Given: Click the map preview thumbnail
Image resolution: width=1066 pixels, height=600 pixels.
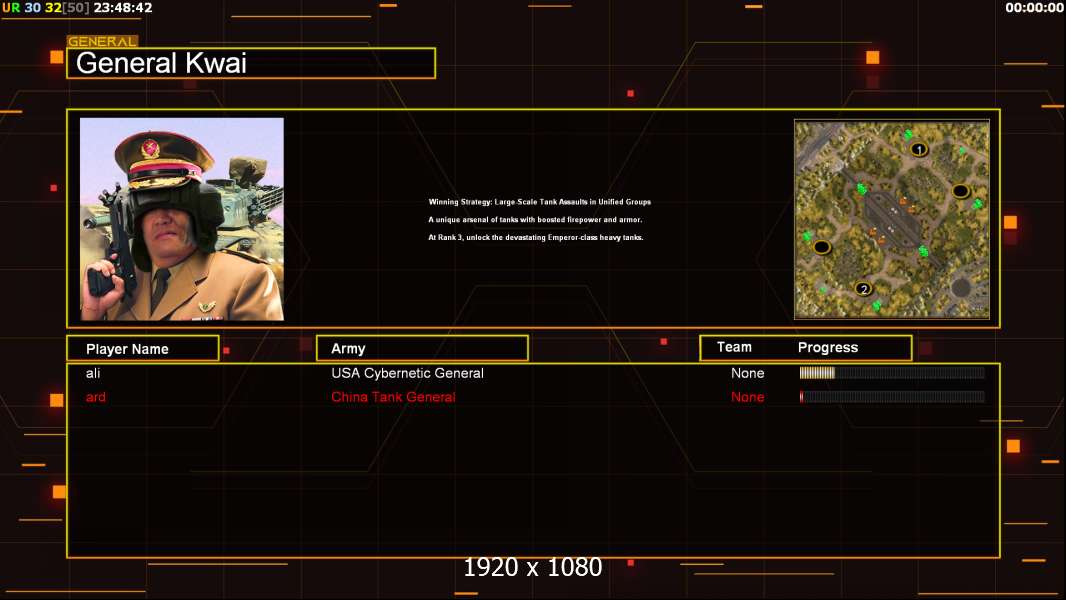Looking at the screenshot, I should click(892, 219).
